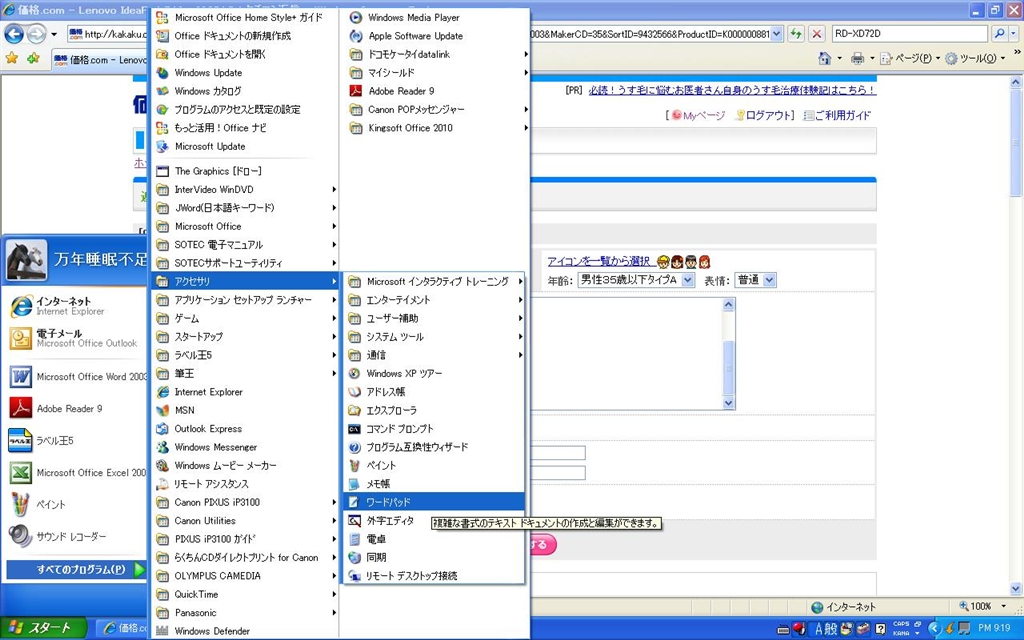The height and width of the screenshot is (640, 1024).
Task: Open the address bar history dropdown arrow
Action: tap(776, 34)
